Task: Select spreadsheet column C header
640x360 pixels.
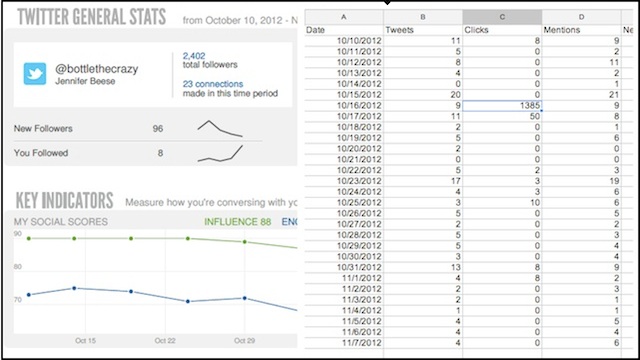Action: click(502, 17)
